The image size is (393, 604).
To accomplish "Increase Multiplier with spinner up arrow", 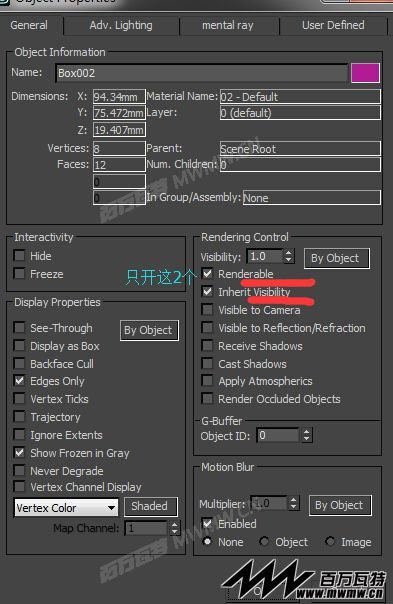I will 294,500.
